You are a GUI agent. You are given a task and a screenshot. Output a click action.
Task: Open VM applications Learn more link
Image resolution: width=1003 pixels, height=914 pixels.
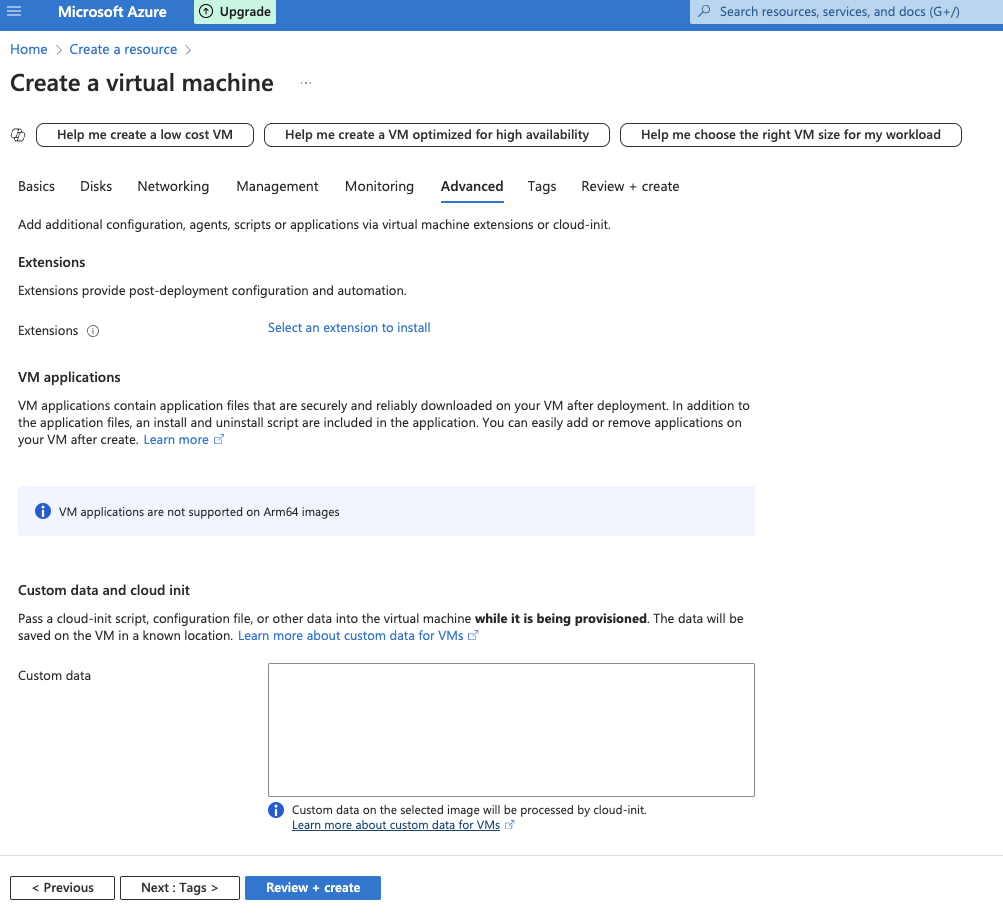176,439
